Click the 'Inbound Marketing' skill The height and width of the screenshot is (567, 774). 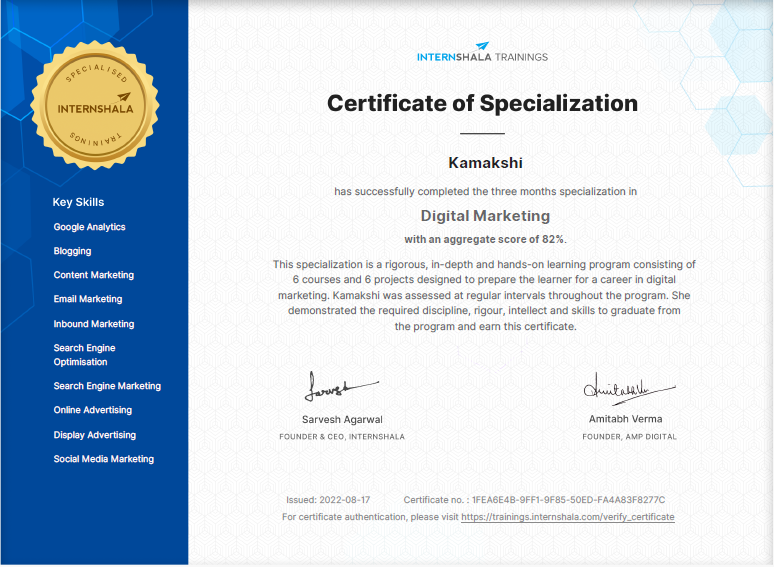pyautogui.click(x=94, y=324)
